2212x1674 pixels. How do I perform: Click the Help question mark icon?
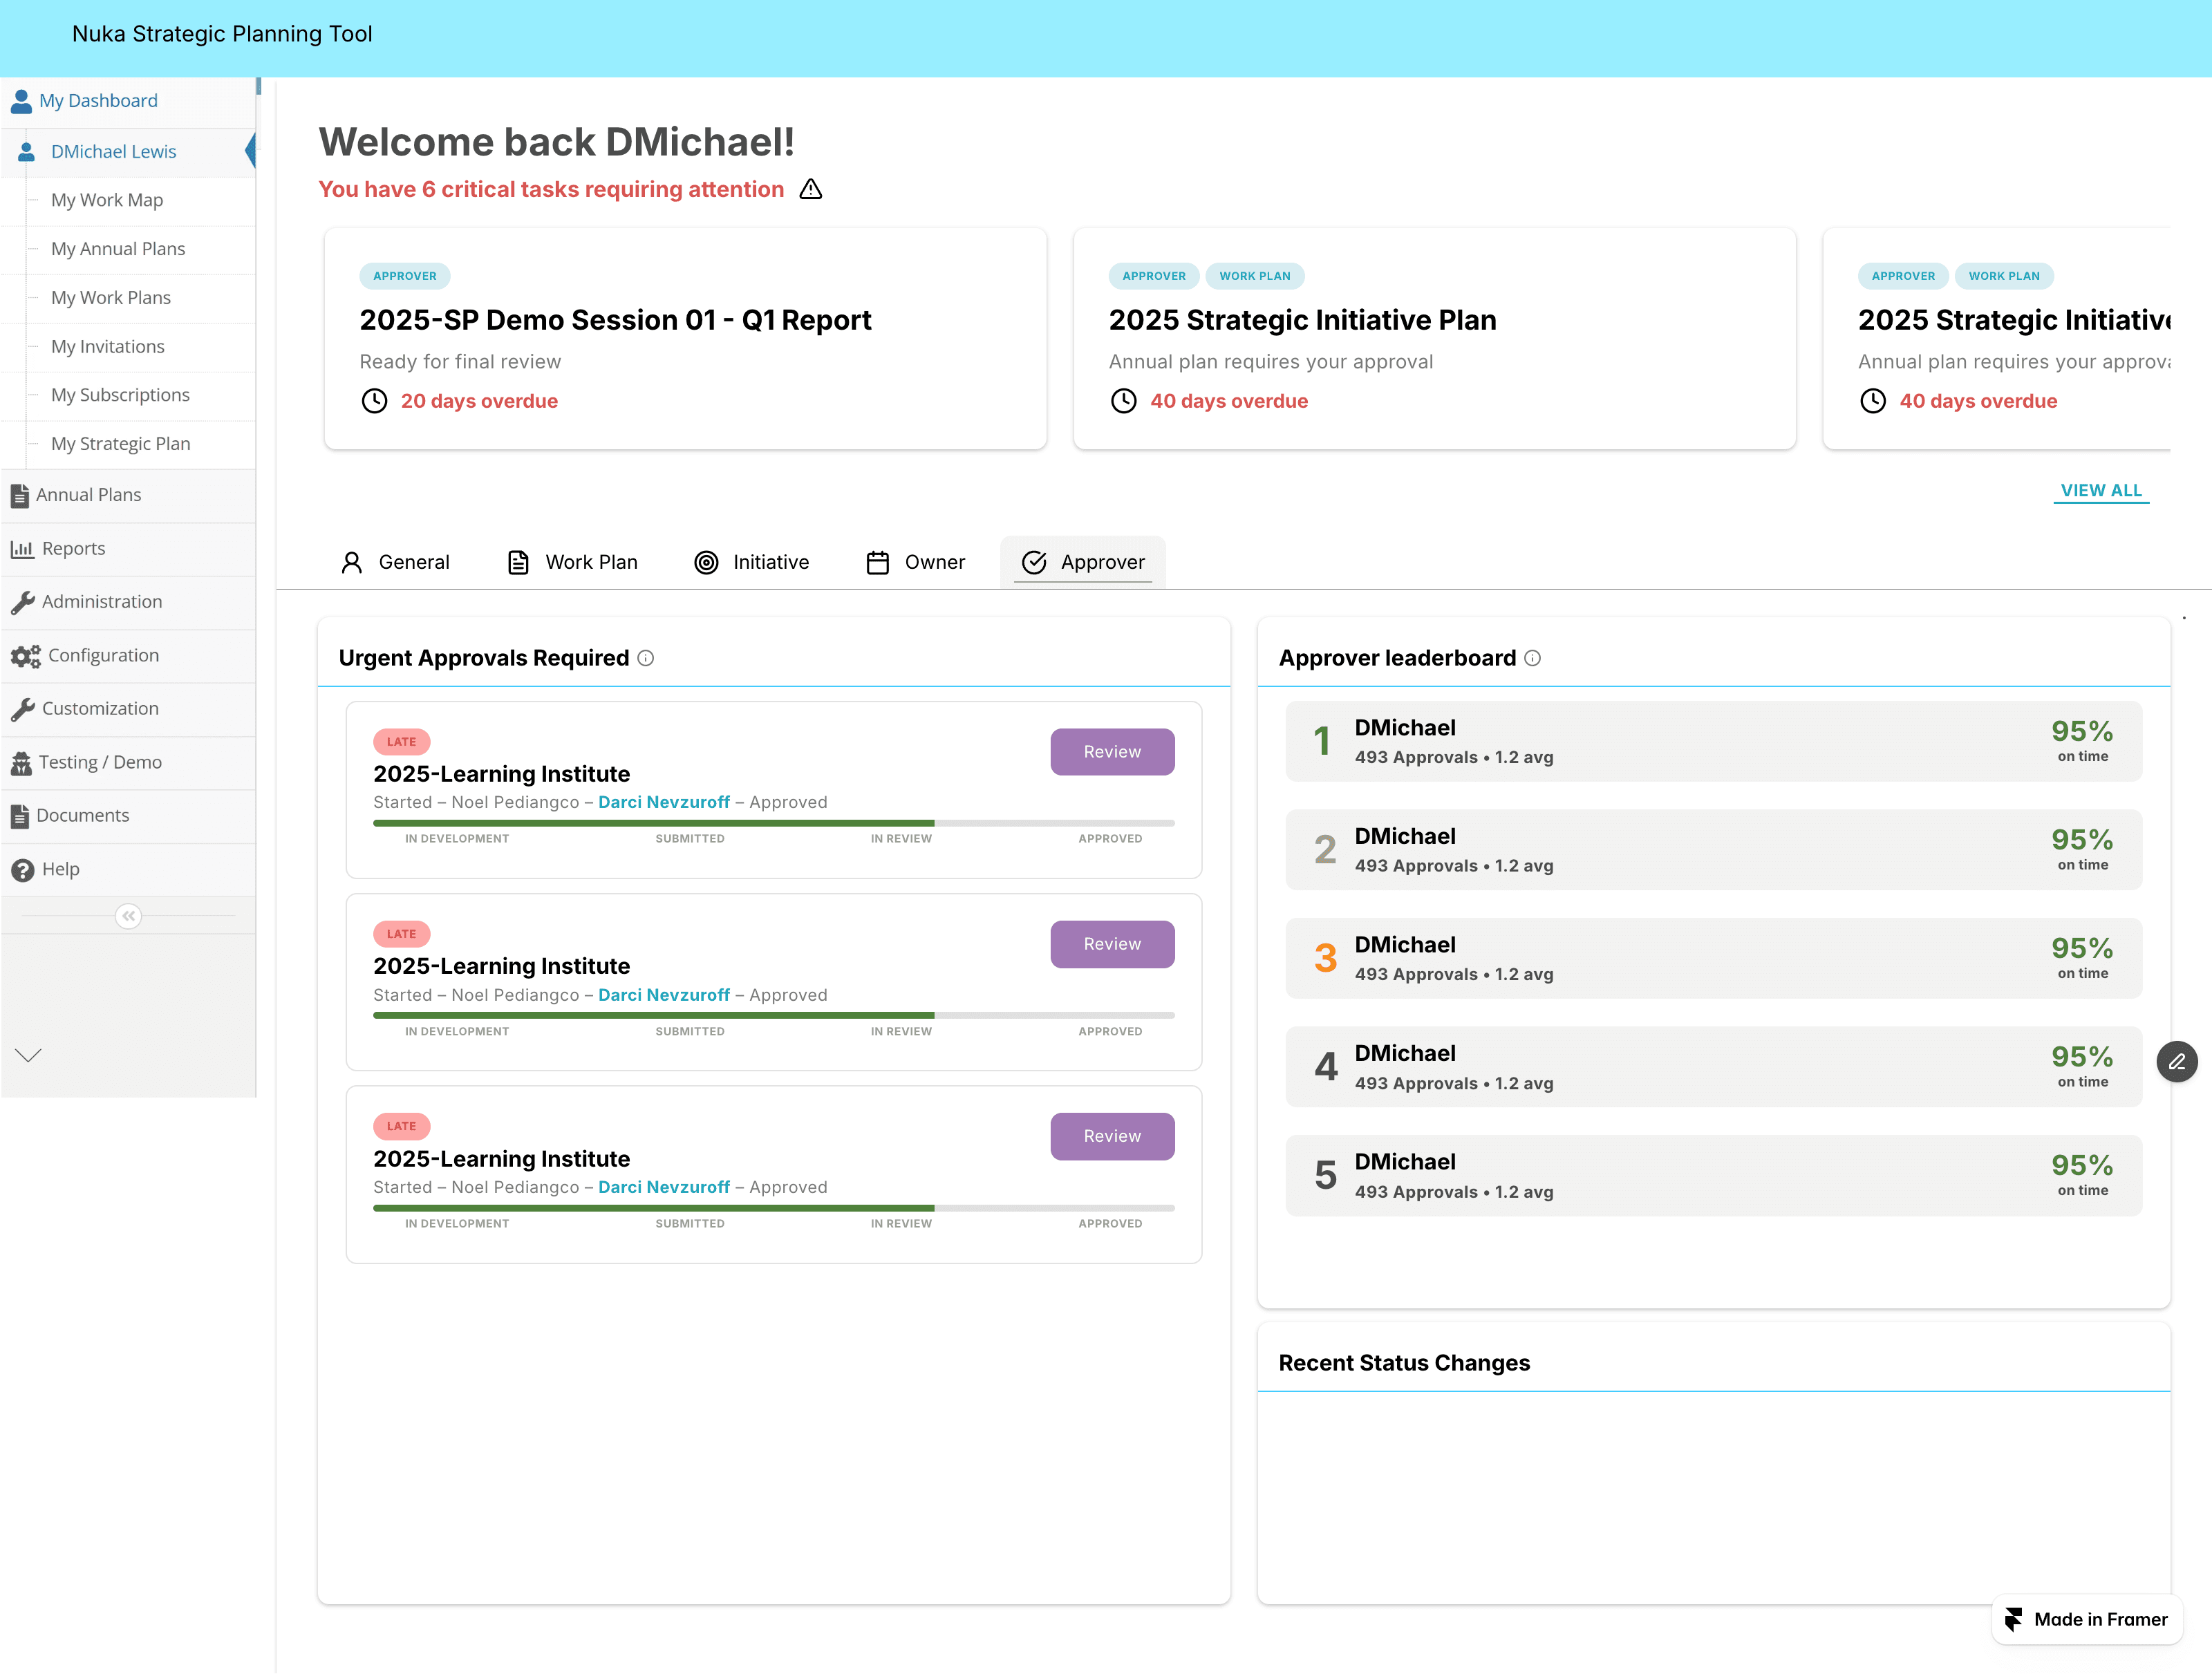tap(22, 870)
